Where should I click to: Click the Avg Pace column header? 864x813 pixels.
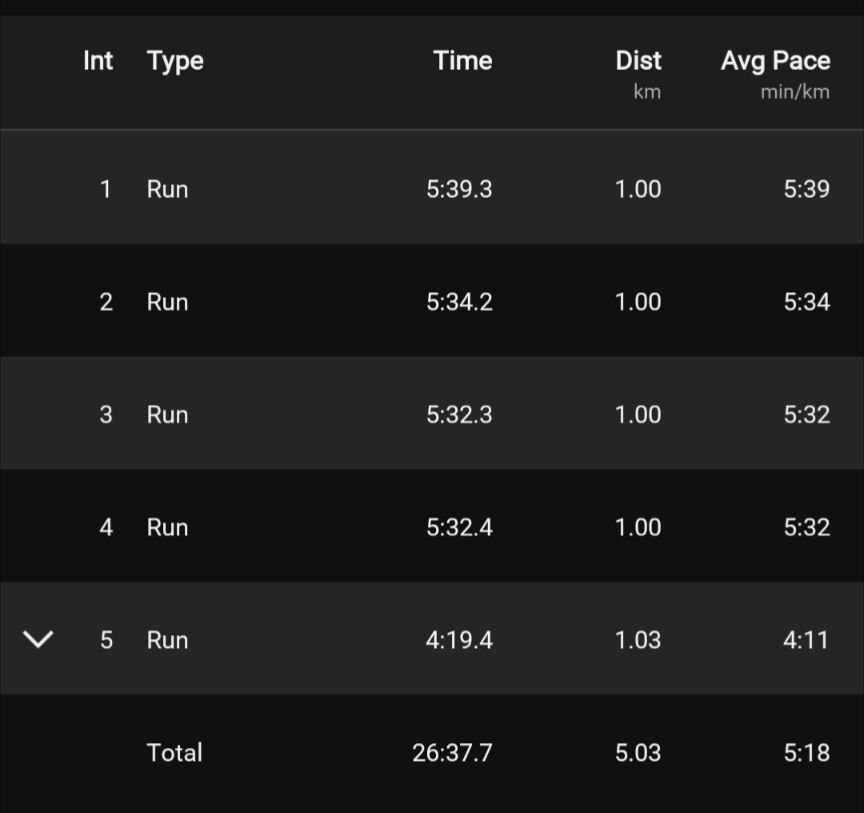775,61
